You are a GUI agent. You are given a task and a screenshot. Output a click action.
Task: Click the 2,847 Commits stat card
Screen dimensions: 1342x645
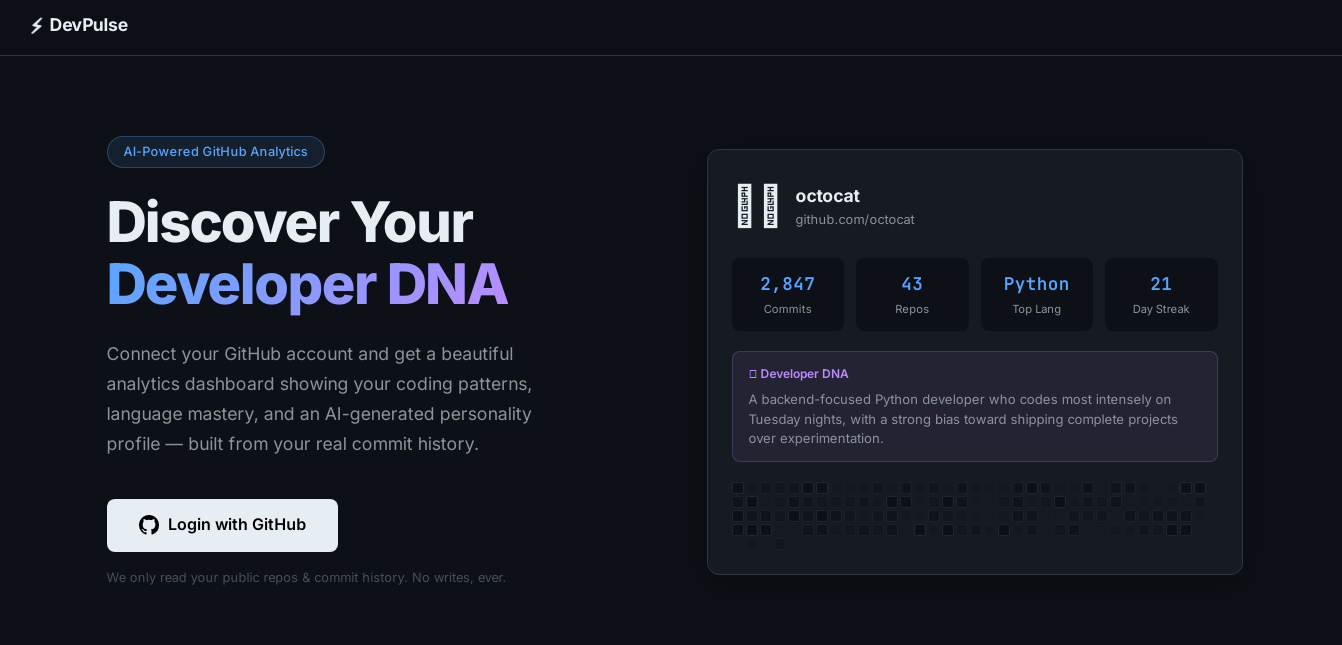coord(787,294)
